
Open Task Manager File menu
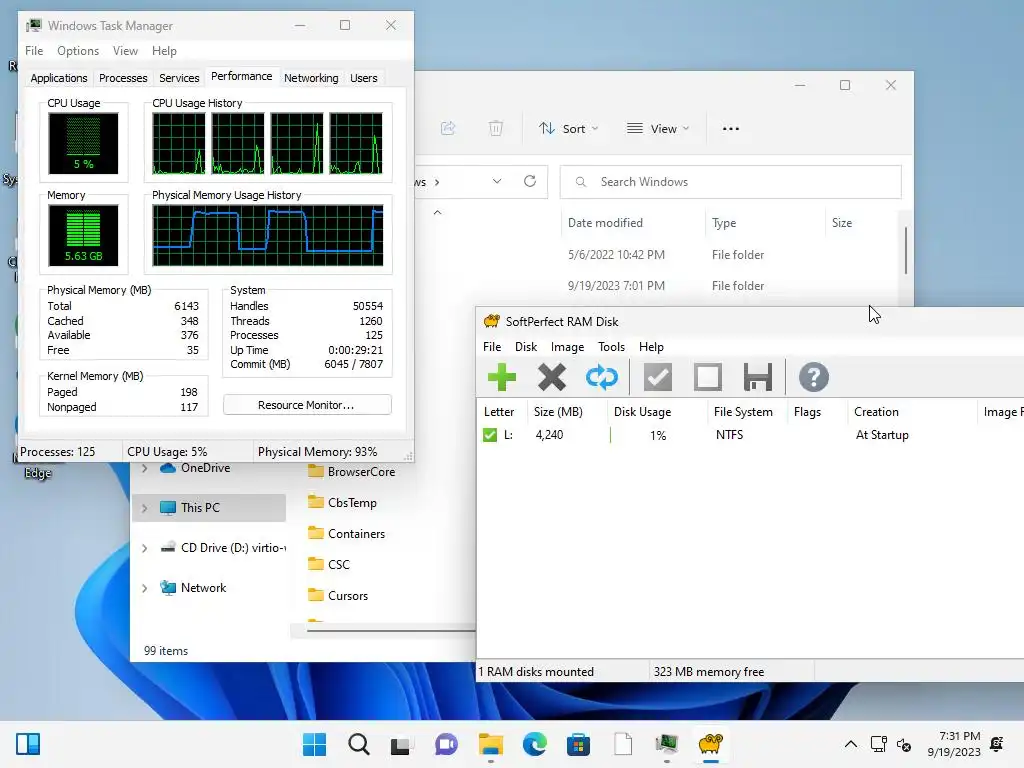pos(34,51)
